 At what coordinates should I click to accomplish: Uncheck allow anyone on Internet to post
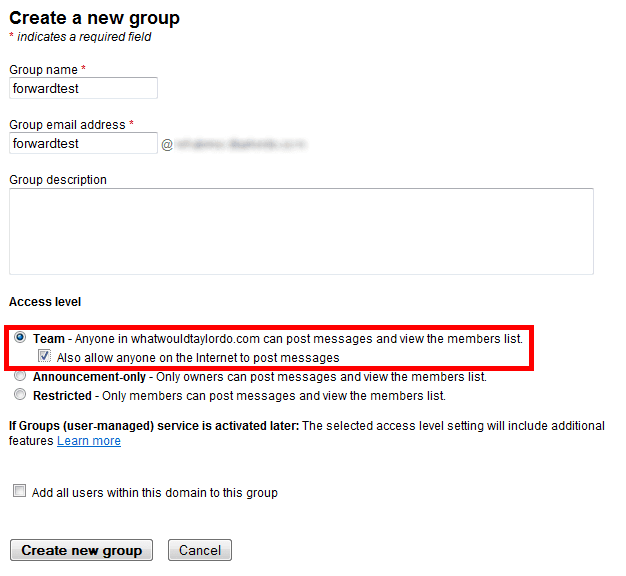click(44, 357)
